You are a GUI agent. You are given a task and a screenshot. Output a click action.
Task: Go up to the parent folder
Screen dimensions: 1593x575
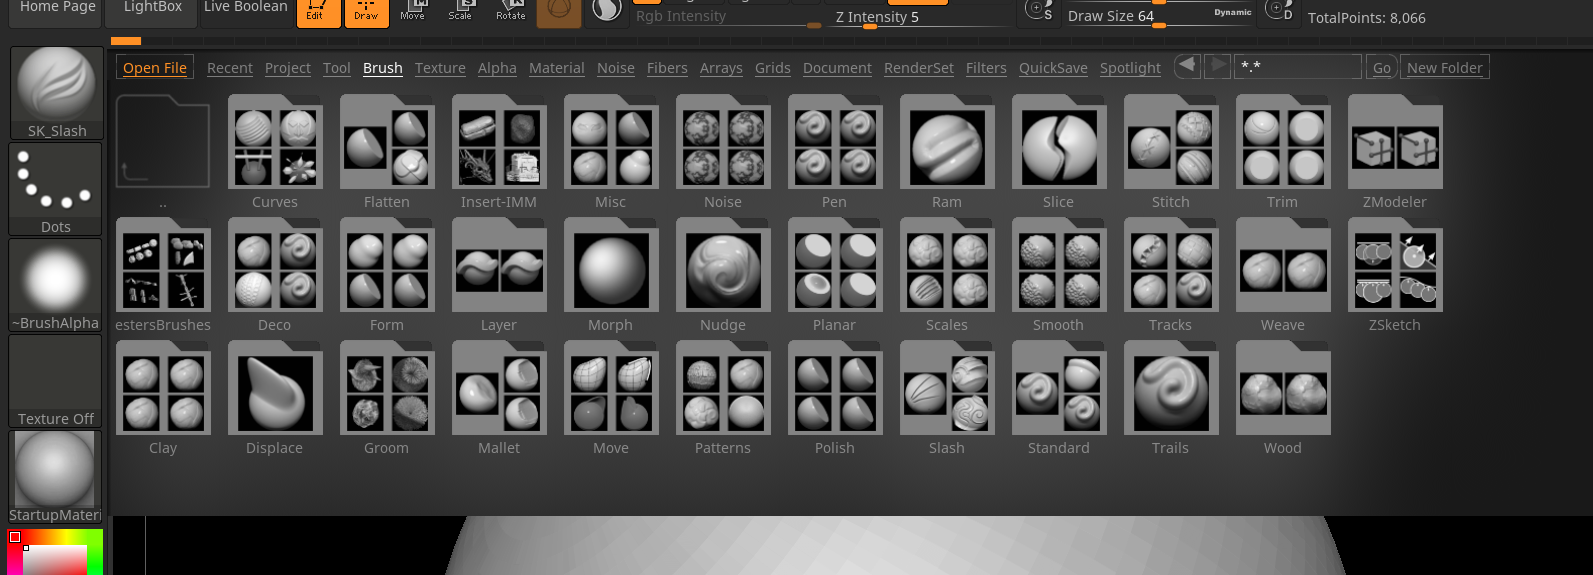pyautogui.click(x=163, y=143)
